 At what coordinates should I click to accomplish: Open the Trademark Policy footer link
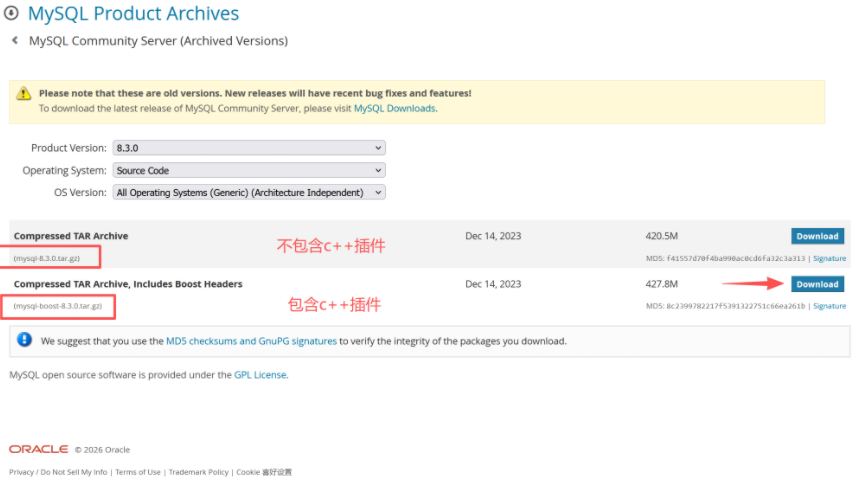coord(199,472)
